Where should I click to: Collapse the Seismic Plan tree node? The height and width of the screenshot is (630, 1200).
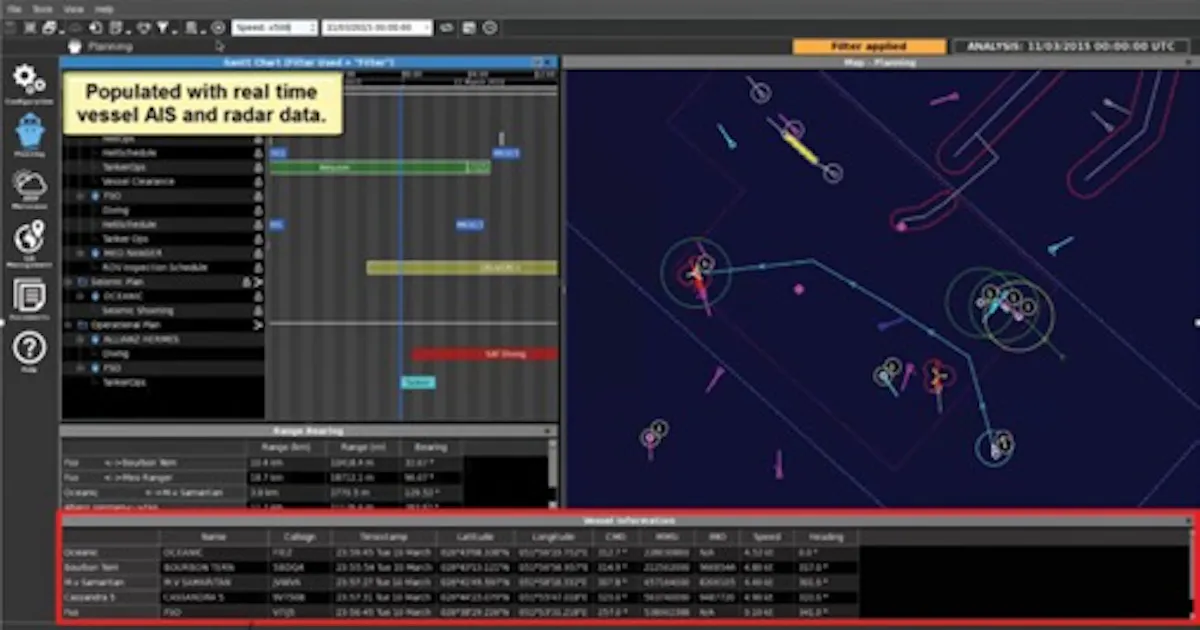(x=68, y=282)
